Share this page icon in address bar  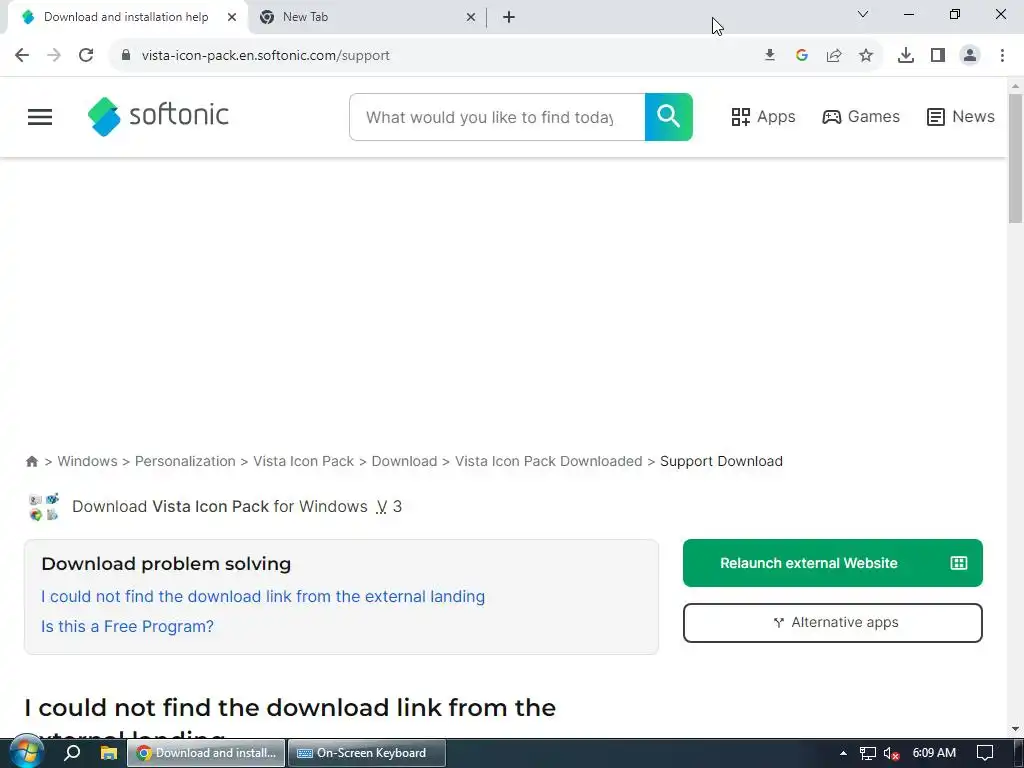tap(834, 56)
